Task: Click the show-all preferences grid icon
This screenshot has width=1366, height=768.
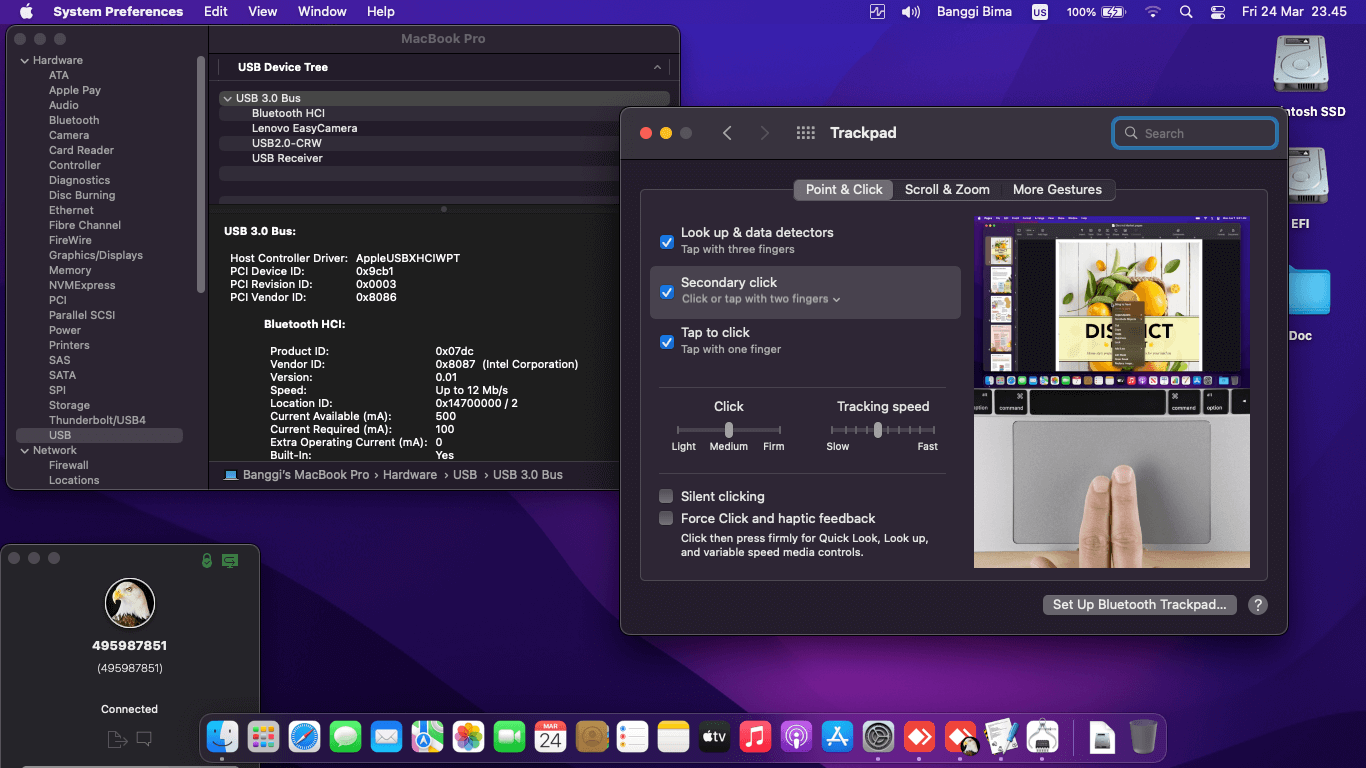Action: point(805,132)
